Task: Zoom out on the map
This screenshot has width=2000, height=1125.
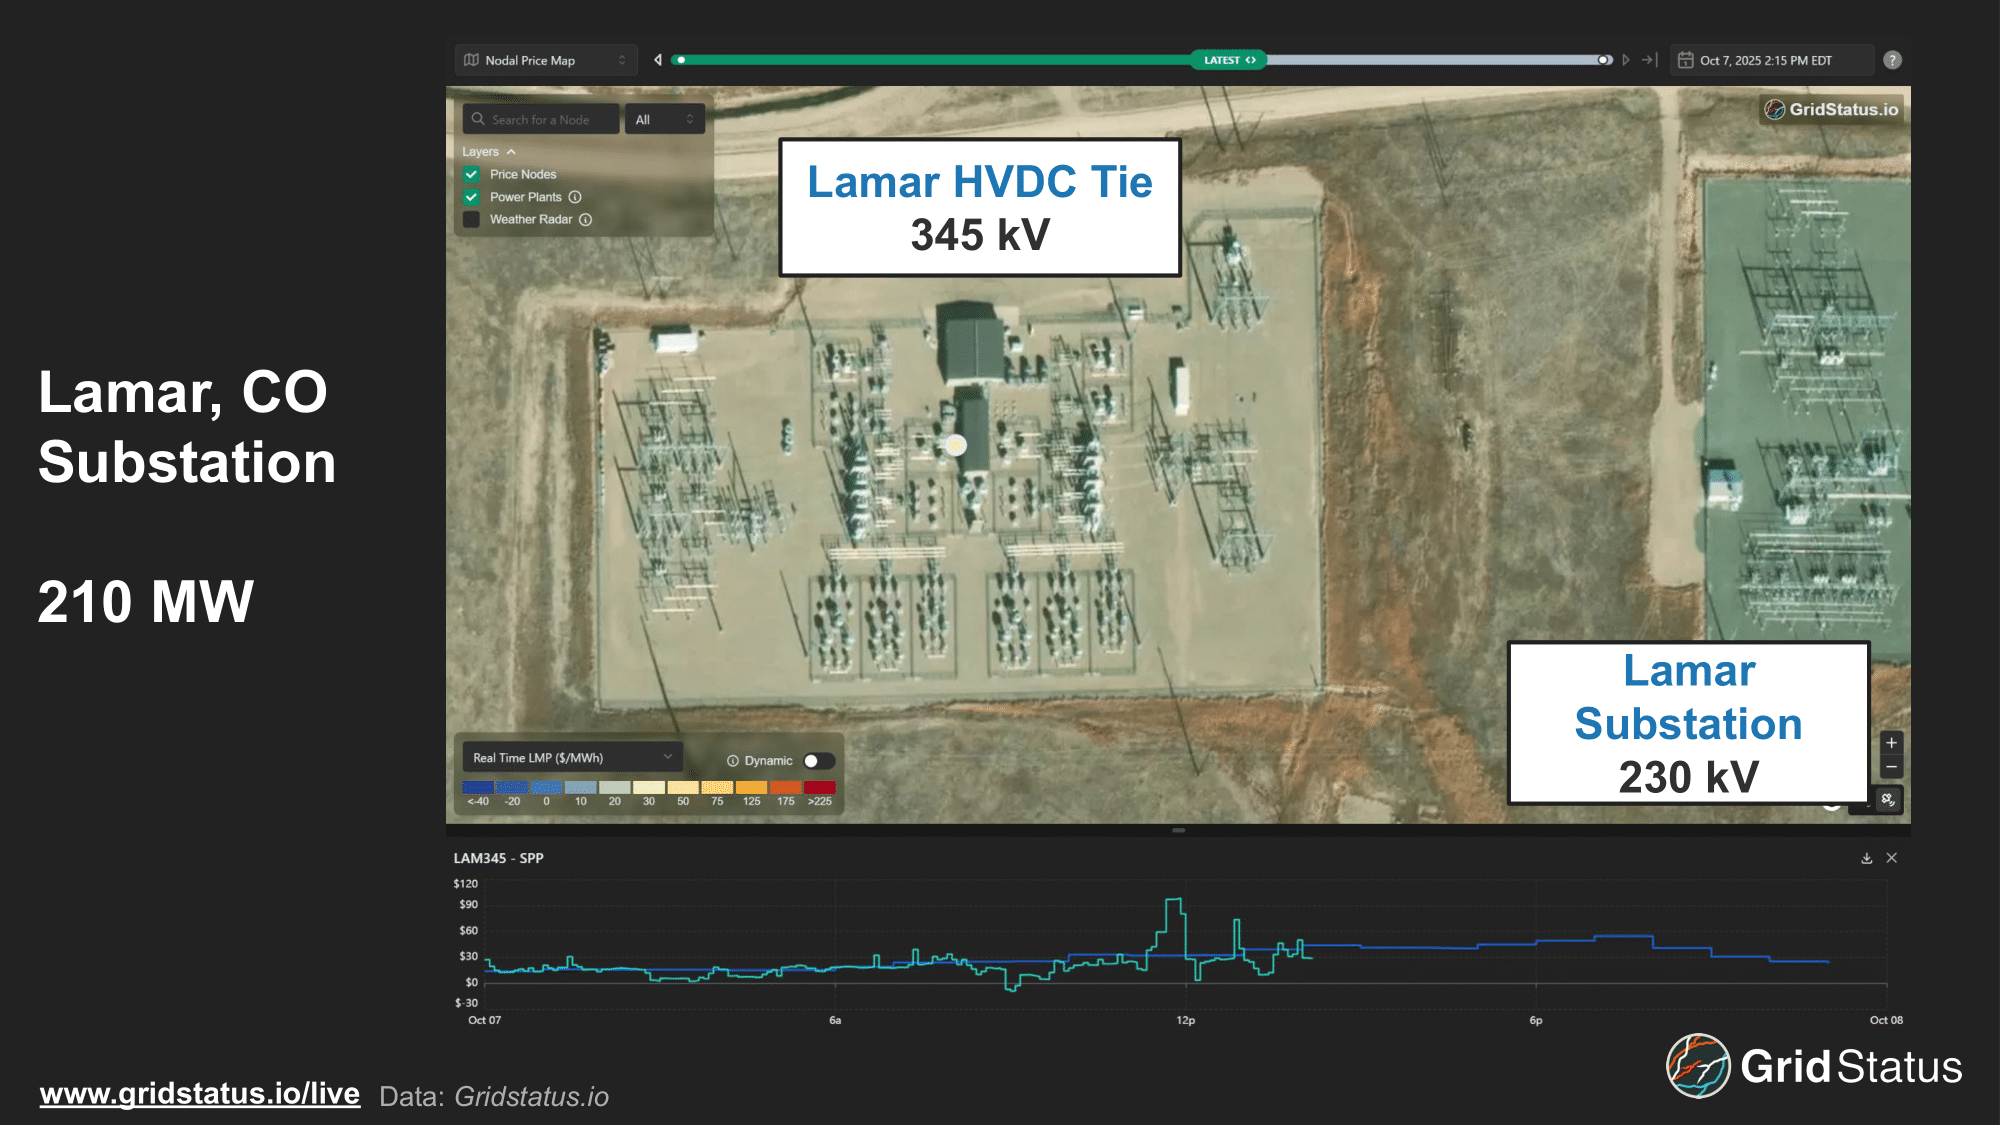Action: point(1891,767)
